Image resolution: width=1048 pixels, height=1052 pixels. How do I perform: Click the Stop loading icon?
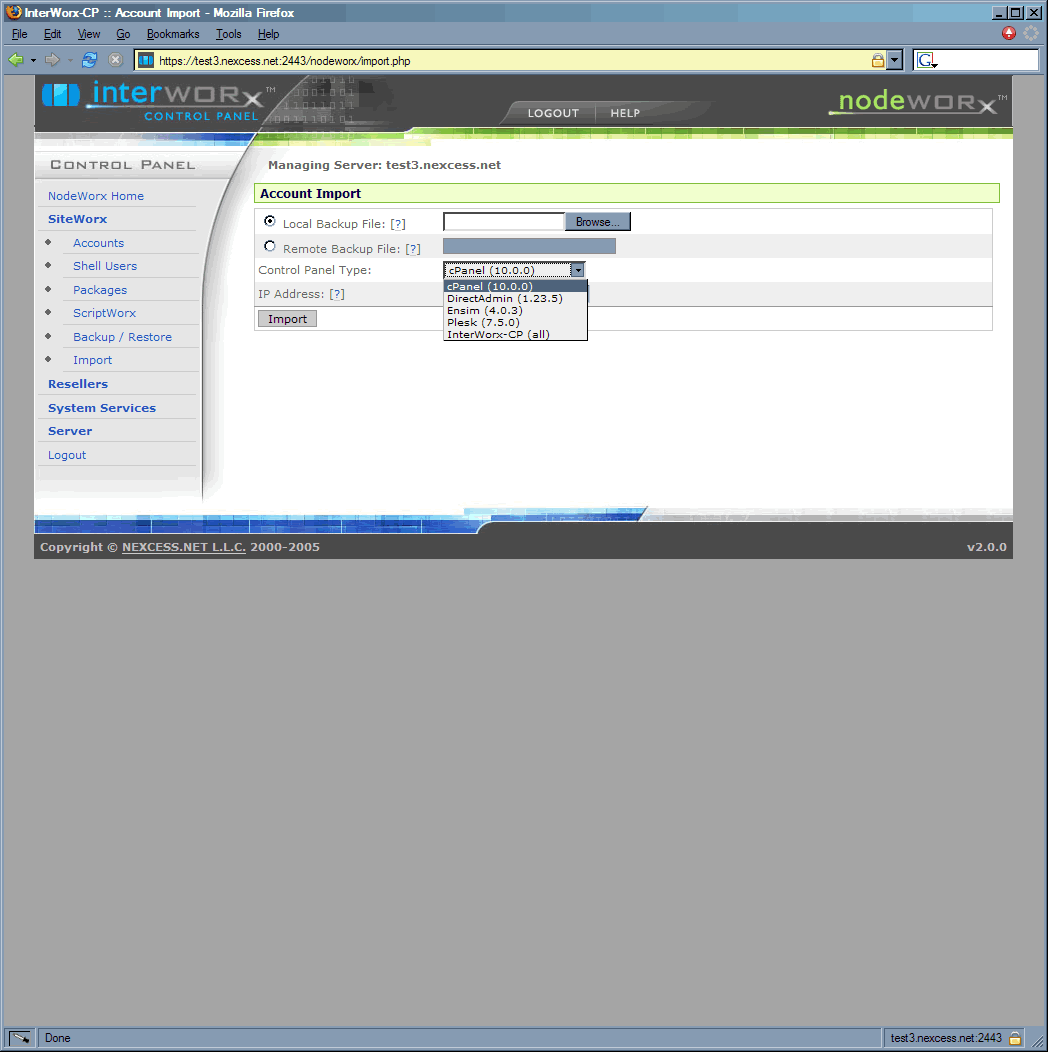coord(115,60)
